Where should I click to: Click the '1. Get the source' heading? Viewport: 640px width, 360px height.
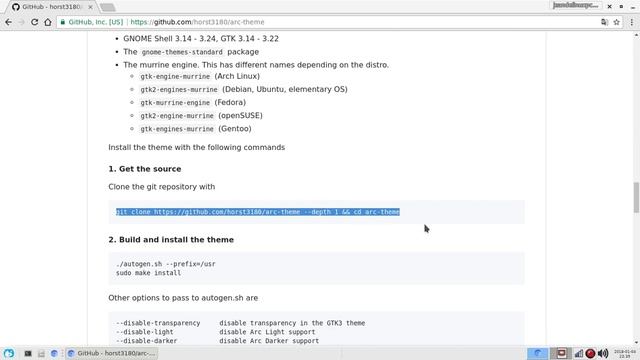[144, 169]
